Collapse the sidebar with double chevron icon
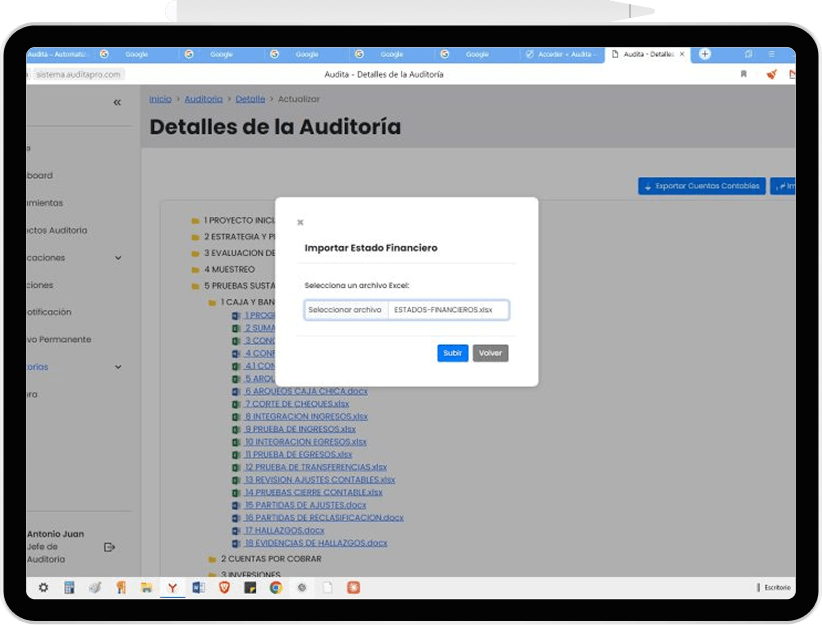Screen dimensions: 822x625 coord(117,102)
